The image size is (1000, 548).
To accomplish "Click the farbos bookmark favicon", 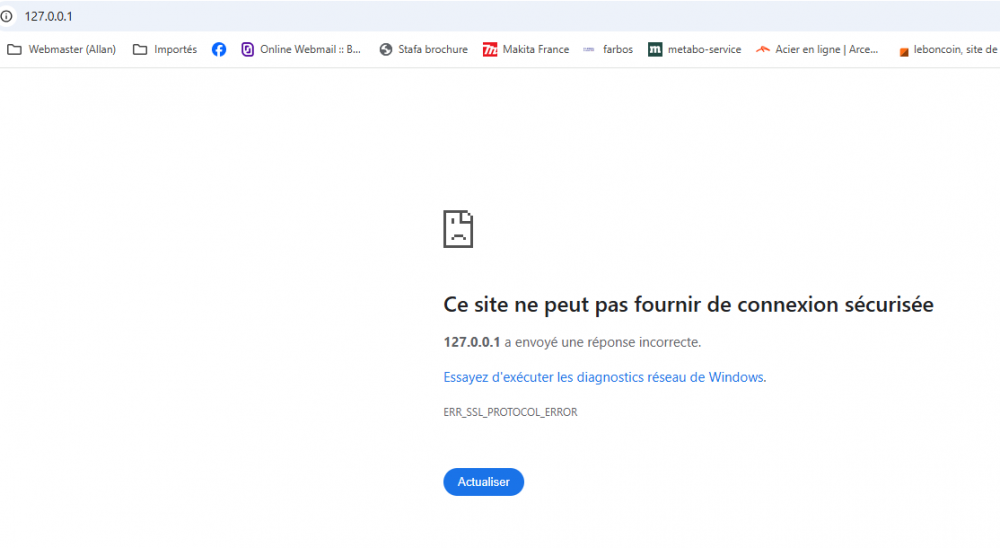I will click(x=589, y=49).
